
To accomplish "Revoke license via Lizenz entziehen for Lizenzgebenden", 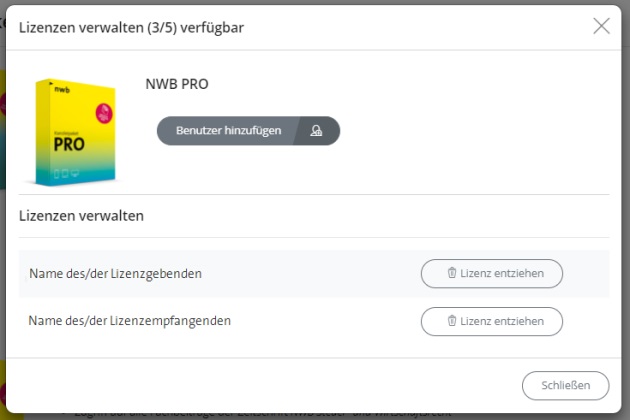I will tap(492, 273).
